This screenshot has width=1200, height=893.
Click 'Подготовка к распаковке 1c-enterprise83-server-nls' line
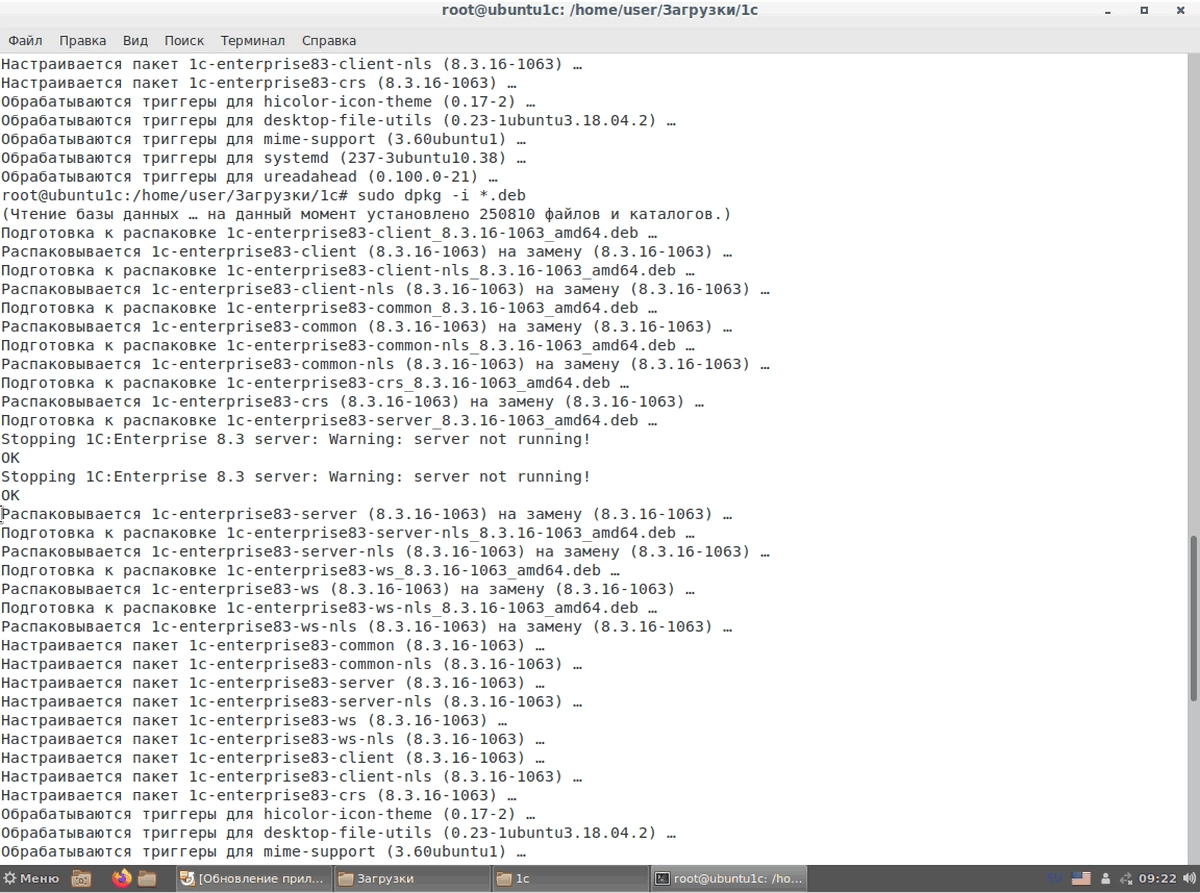coord(348,533)
